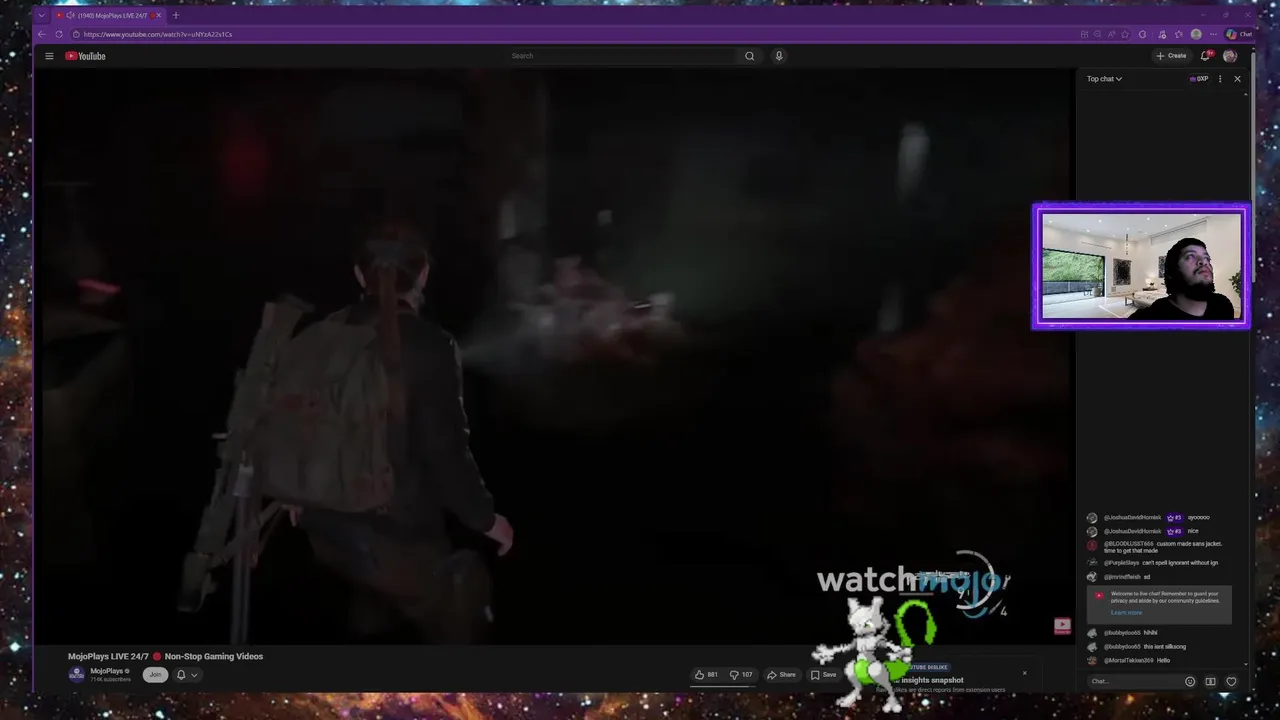Screen dimensions: 1280x720
Task: Expand the Top chat dropdown
Action: coord(1104,79)
